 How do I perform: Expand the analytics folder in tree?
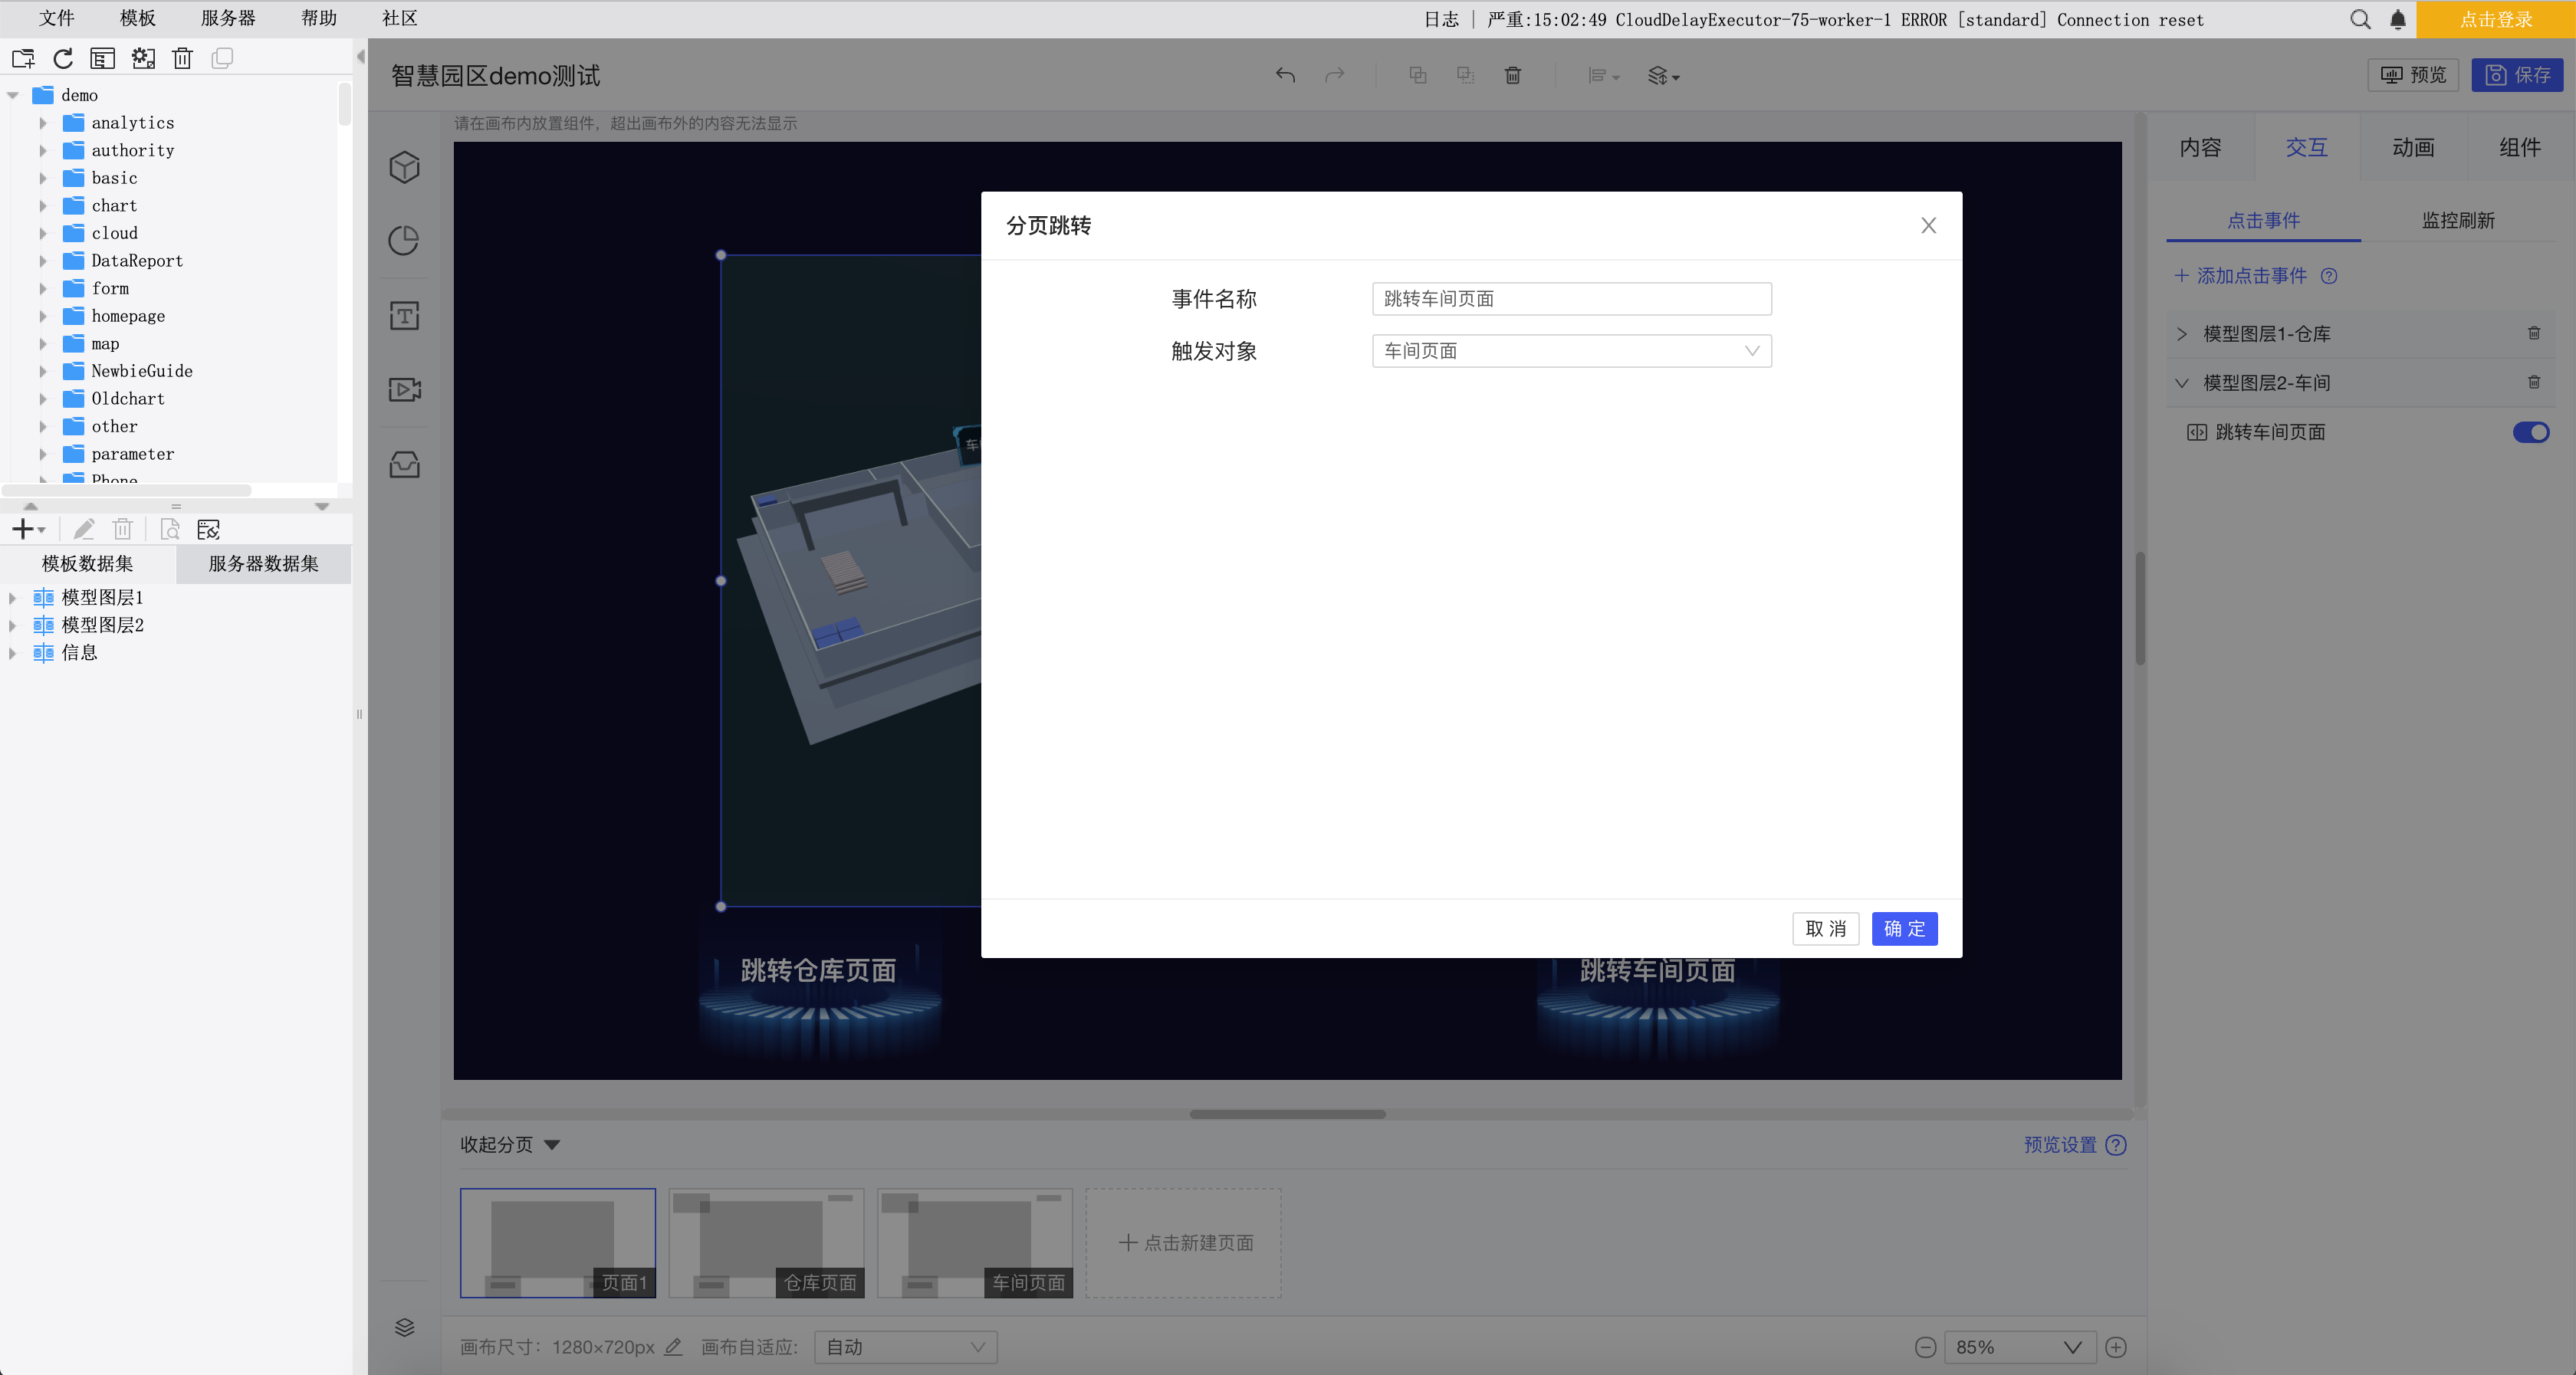point(43,123)
